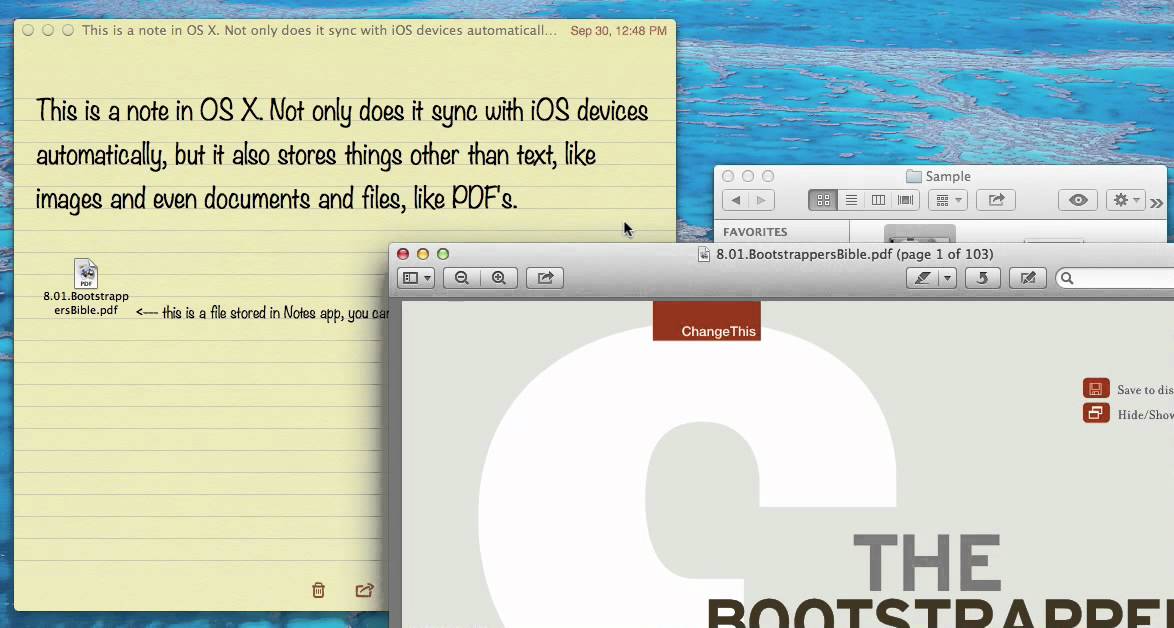Share the PDF from the Preview toolbar

pos(545,278)
